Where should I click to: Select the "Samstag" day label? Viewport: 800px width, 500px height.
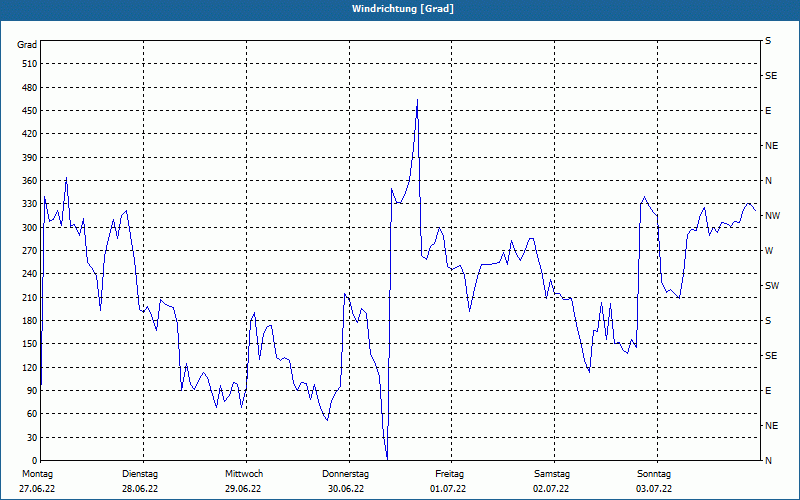pyautogui.click(x=552, y=474)
